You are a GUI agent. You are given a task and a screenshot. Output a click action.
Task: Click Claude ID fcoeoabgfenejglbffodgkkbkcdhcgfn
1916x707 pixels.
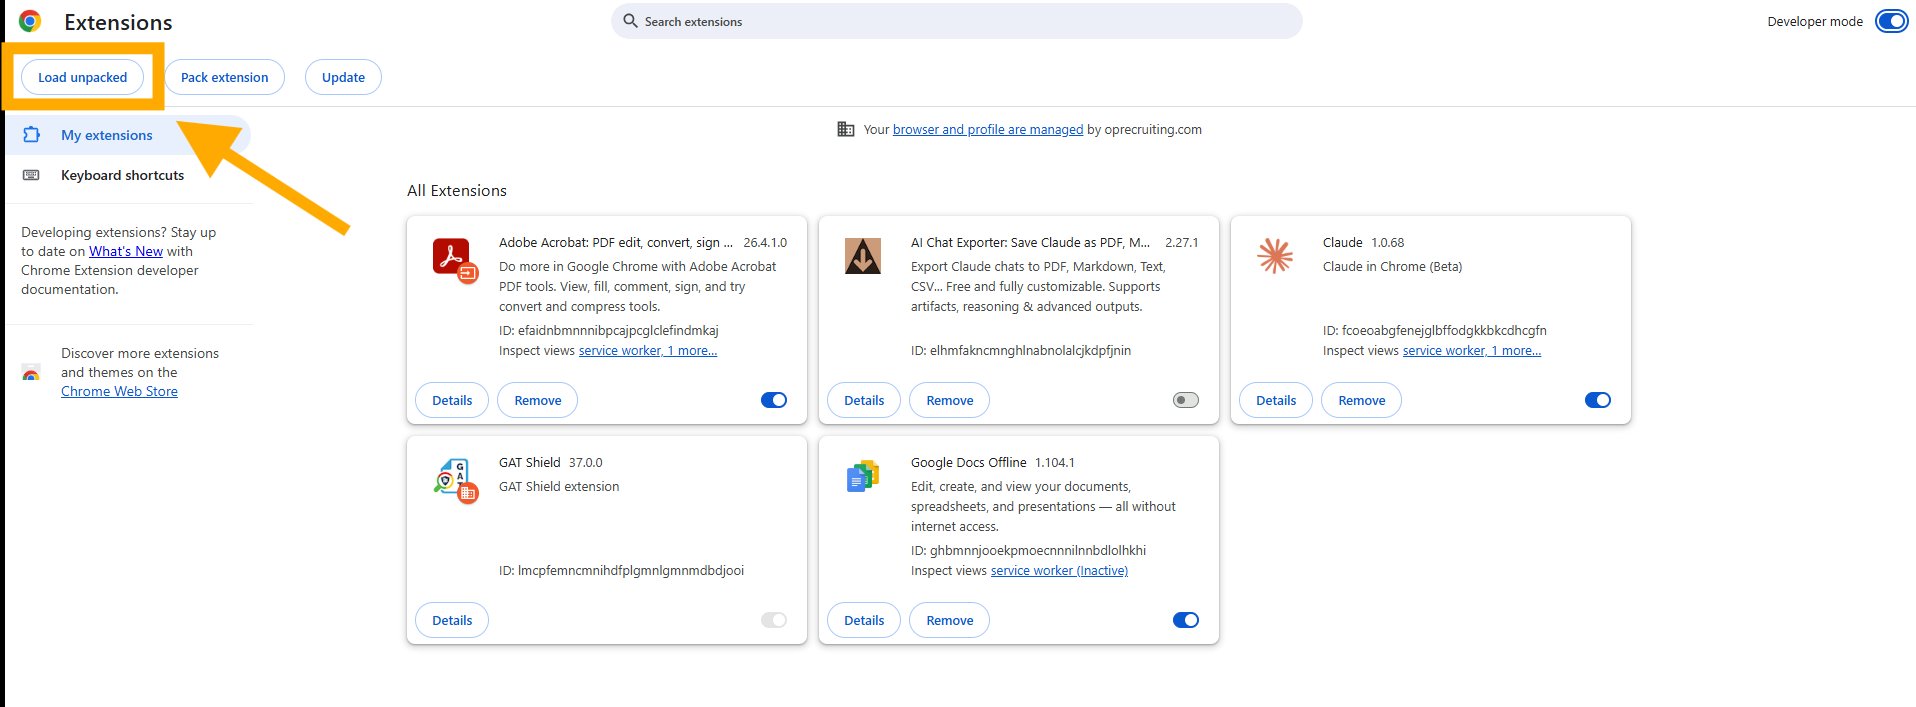pyautogui.click(x=1435, y=330)
